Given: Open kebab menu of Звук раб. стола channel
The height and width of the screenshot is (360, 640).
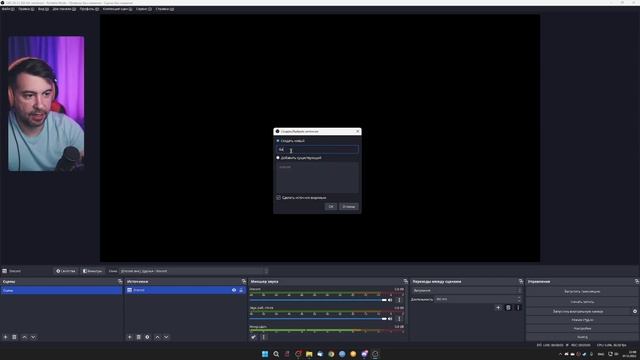Looking at the screenshot, I should point(399,318).
